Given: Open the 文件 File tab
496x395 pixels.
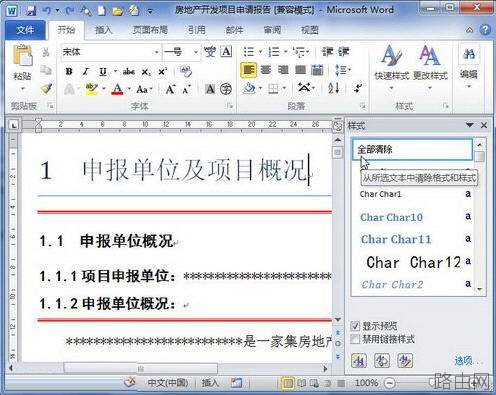Looking at the screenshot, I should [x=25, y=30].
